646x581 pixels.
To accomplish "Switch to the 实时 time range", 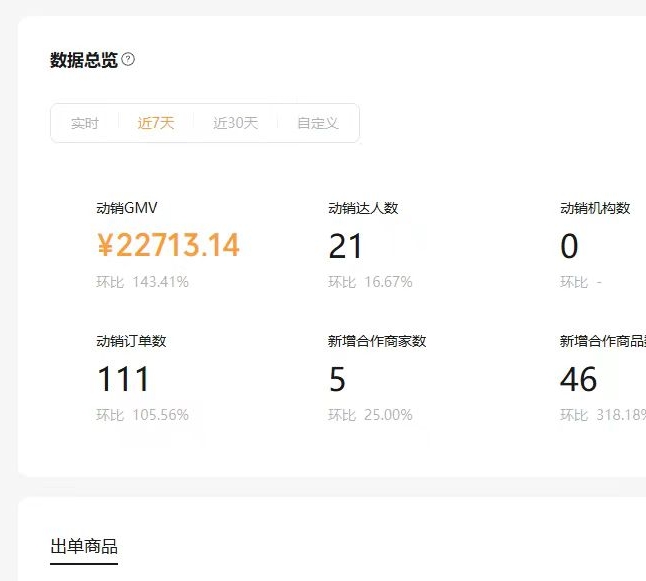I will 84,123.
